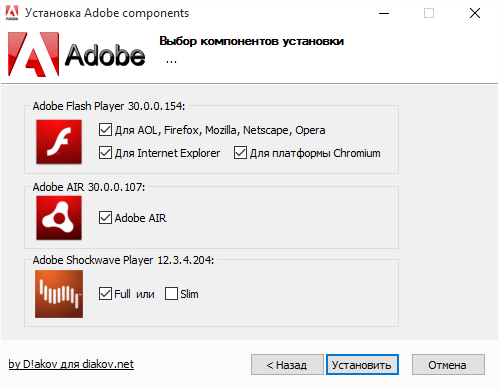Click the Adobe Shockwave Player 12.3.4.204 label
Viewport: 499px width, 388px height.
[123, 260]
